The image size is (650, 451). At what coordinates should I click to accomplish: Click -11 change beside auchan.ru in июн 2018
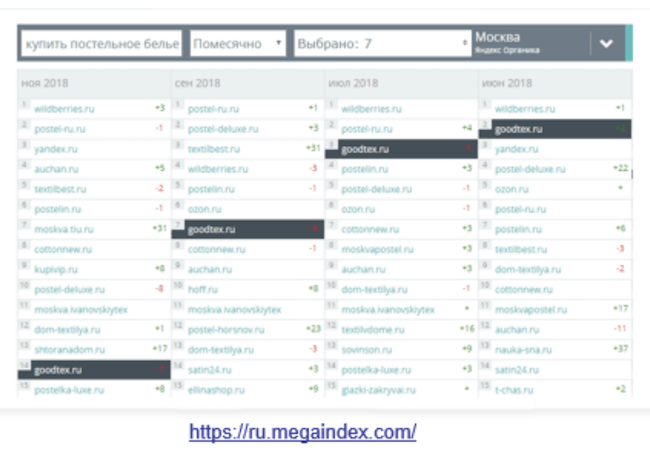pos(620,329)
